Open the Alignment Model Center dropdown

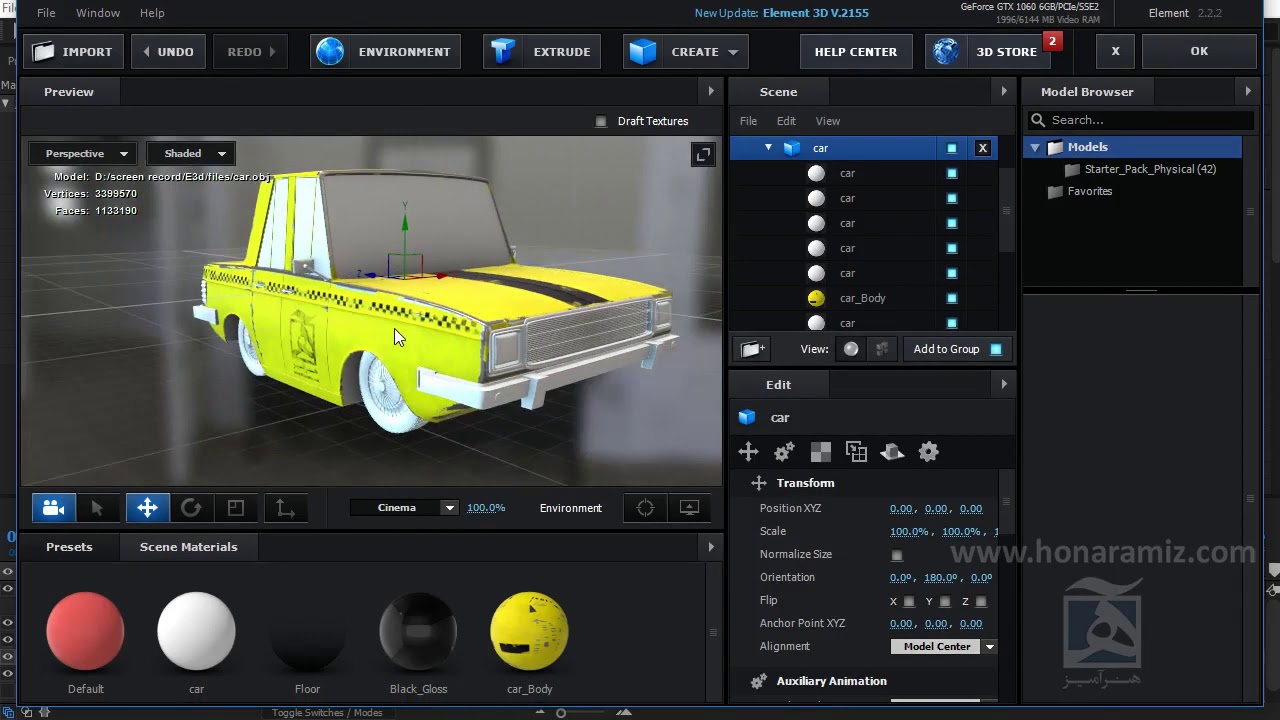pos(944,647)
